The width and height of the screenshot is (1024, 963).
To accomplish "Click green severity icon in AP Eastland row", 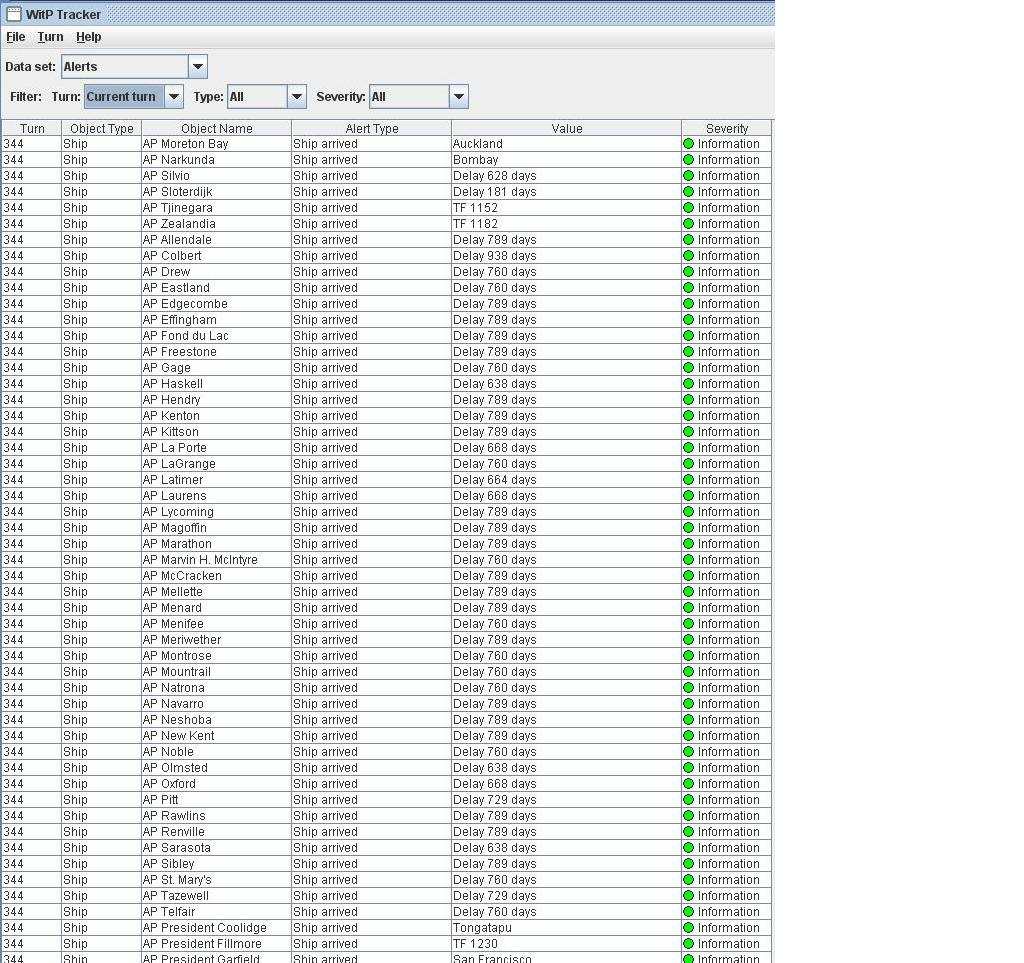I will [688, 288].
